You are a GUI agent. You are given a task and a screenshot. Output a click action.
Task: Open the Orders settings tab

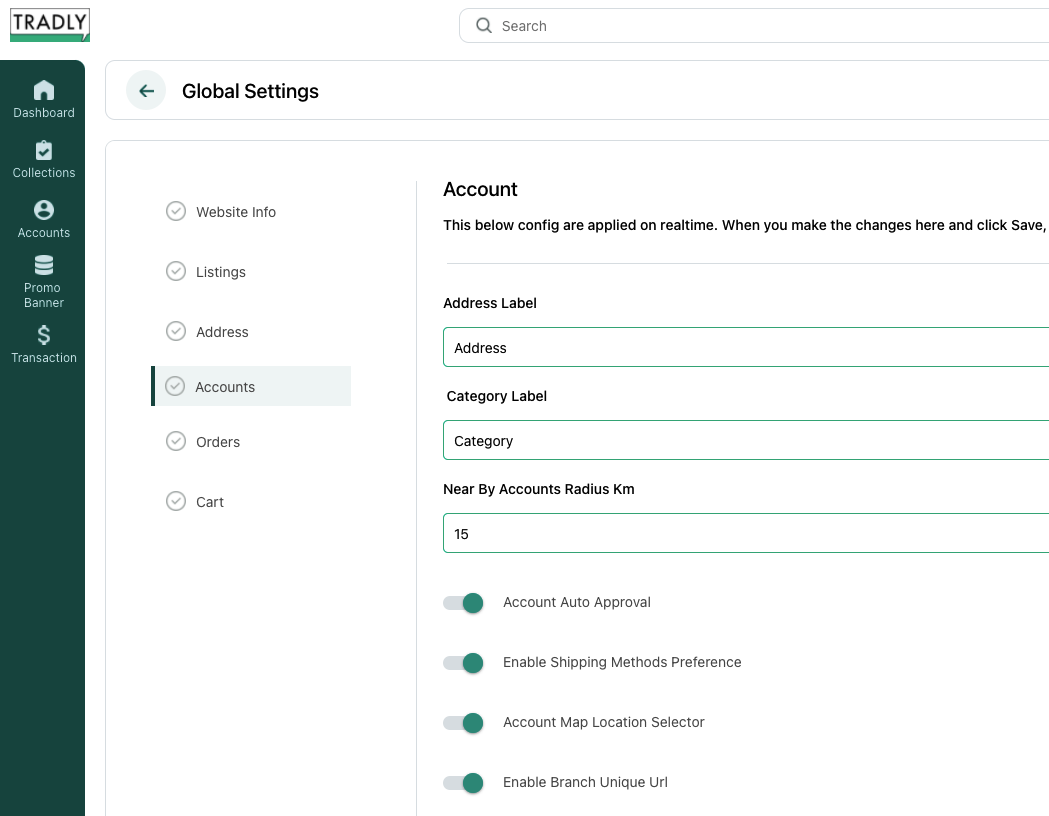coord(218,442)
